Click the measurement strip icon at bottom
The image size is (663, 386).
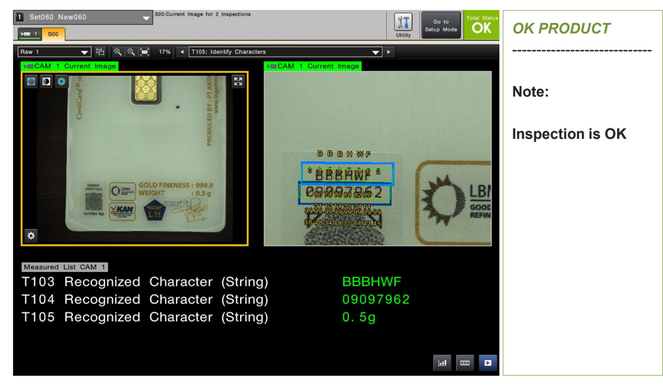465,363
